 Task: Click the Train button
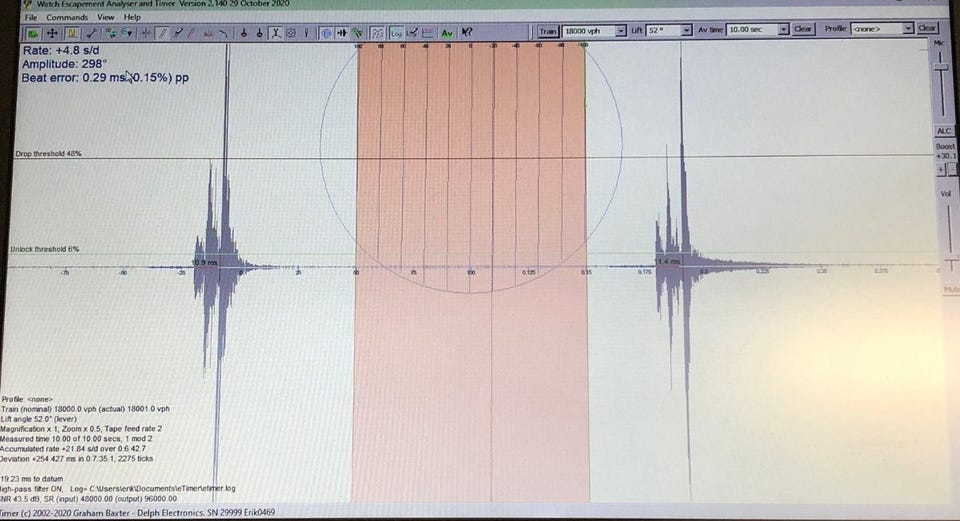(547, 31)
